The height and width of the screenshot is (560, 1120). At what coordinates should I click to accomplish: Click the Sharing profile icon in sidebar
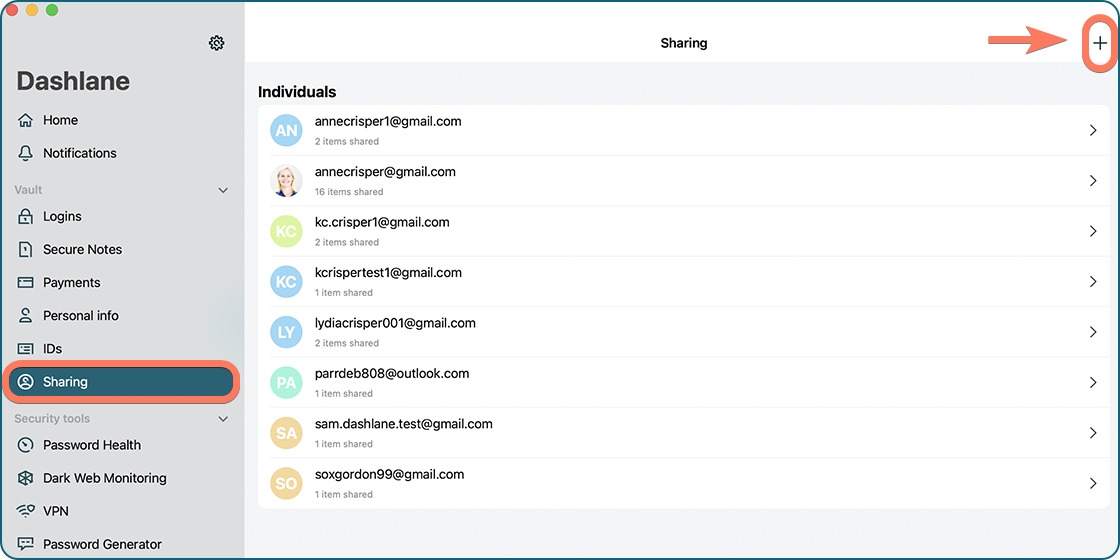tap(26, 381)
